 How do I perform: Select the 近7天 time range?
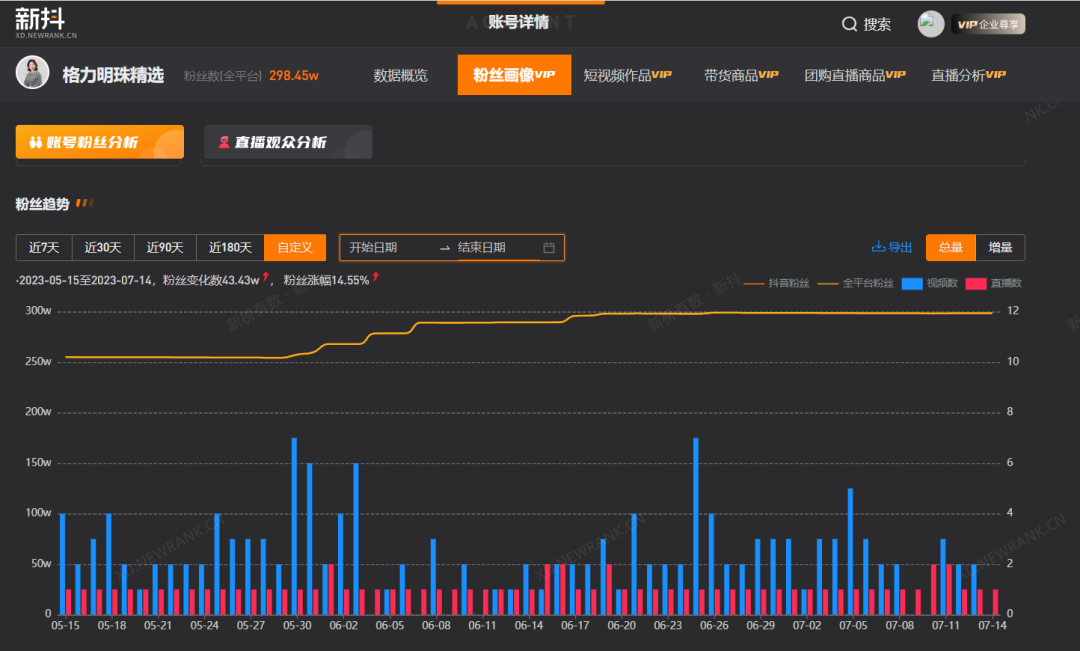44,248
